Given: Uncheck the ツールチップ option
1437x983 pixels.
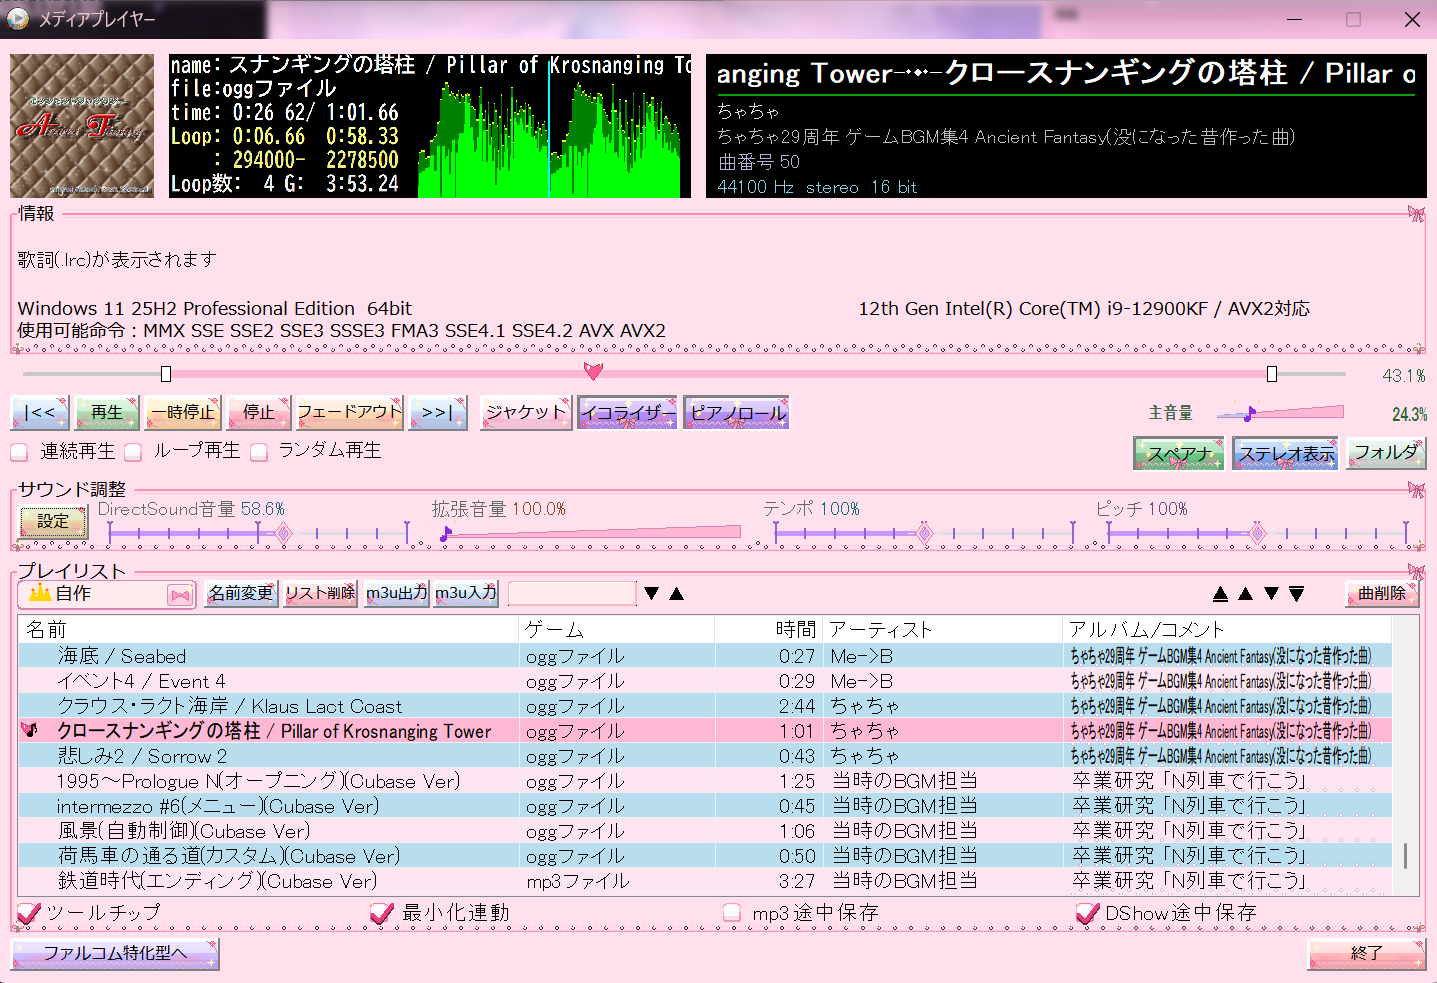Looking at the screenshot, I should [x=29, y=913].
